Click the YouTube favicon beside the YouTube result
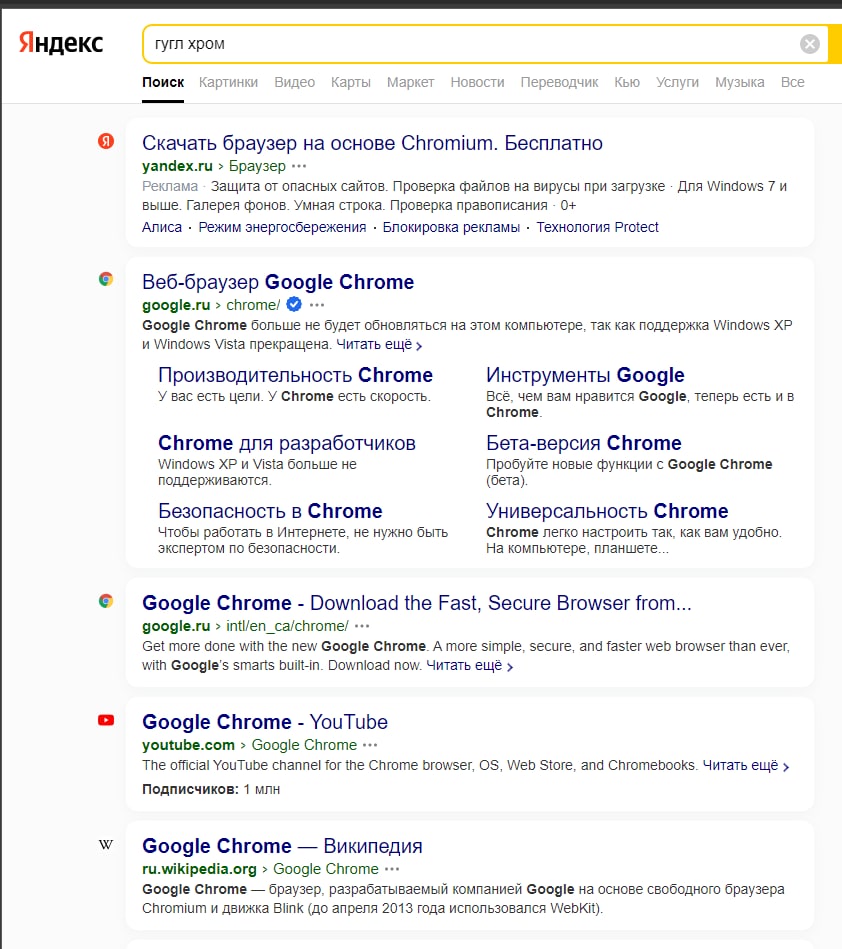 click(x=106, y=720)
